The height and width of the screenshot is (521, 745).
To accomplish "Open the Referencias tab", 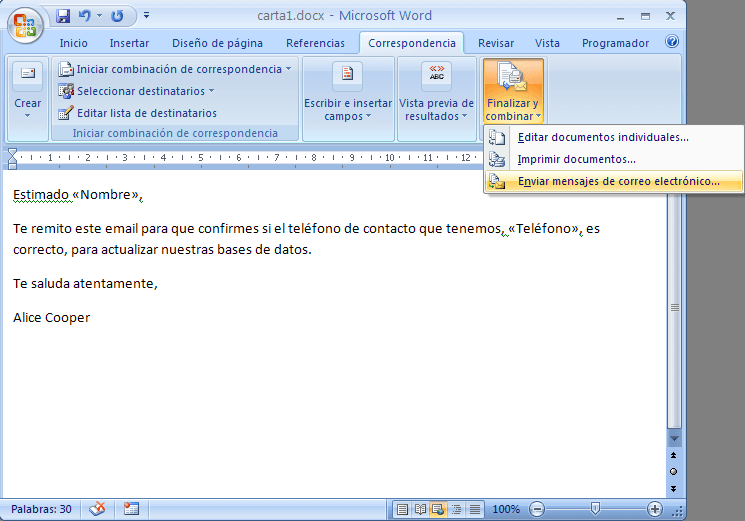I will tap(315, 43).
